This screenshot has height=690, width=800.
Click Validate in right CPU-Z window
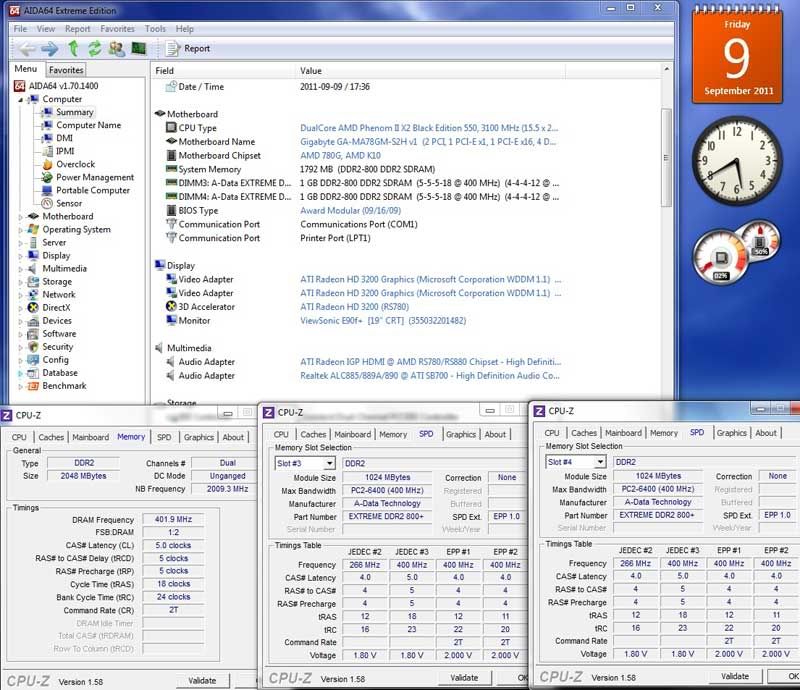735,676
